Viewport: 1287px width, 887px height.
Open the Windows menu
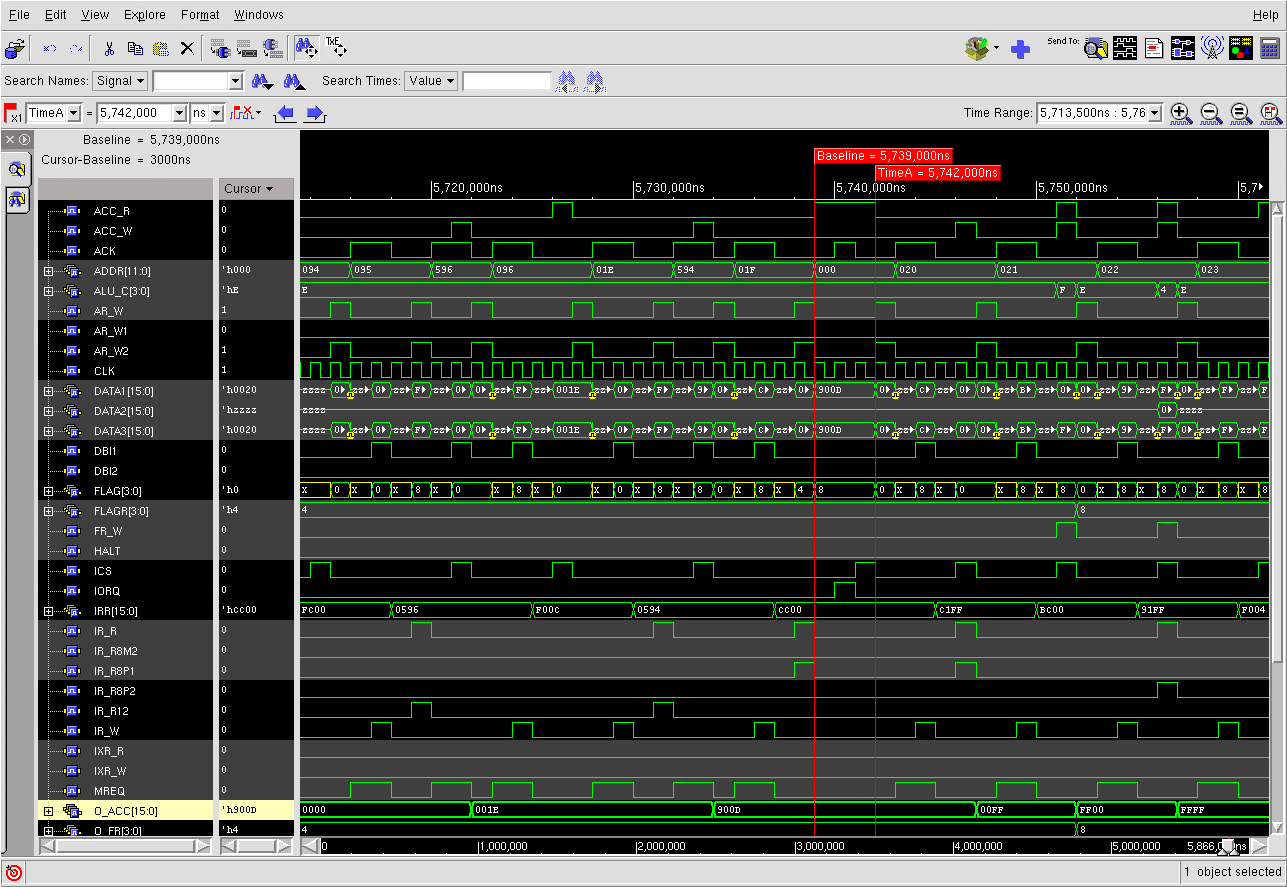259,15
